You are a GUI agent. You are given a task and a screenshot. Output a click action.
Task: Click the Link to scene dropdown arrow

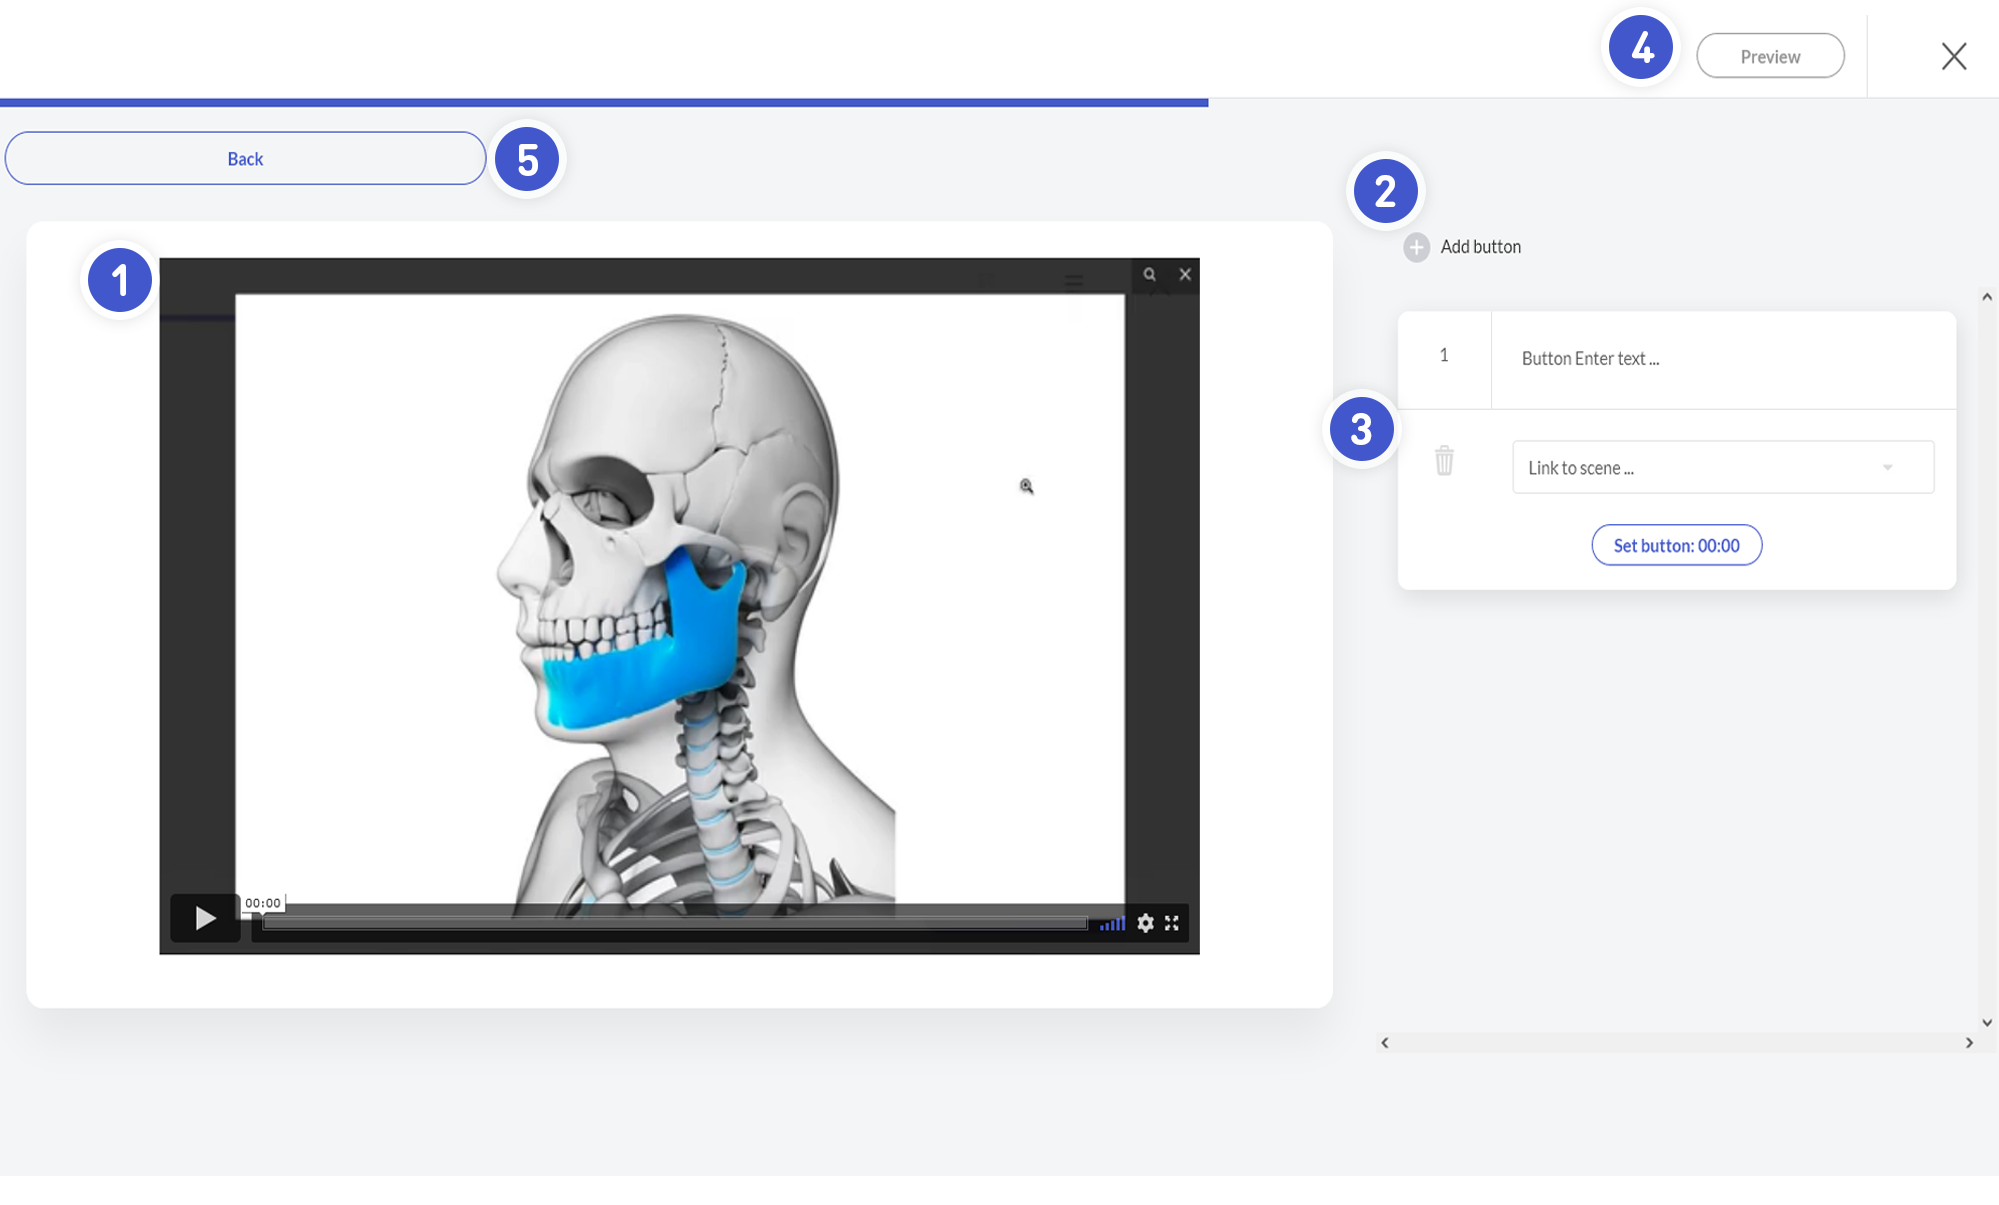pos(1887,467)
